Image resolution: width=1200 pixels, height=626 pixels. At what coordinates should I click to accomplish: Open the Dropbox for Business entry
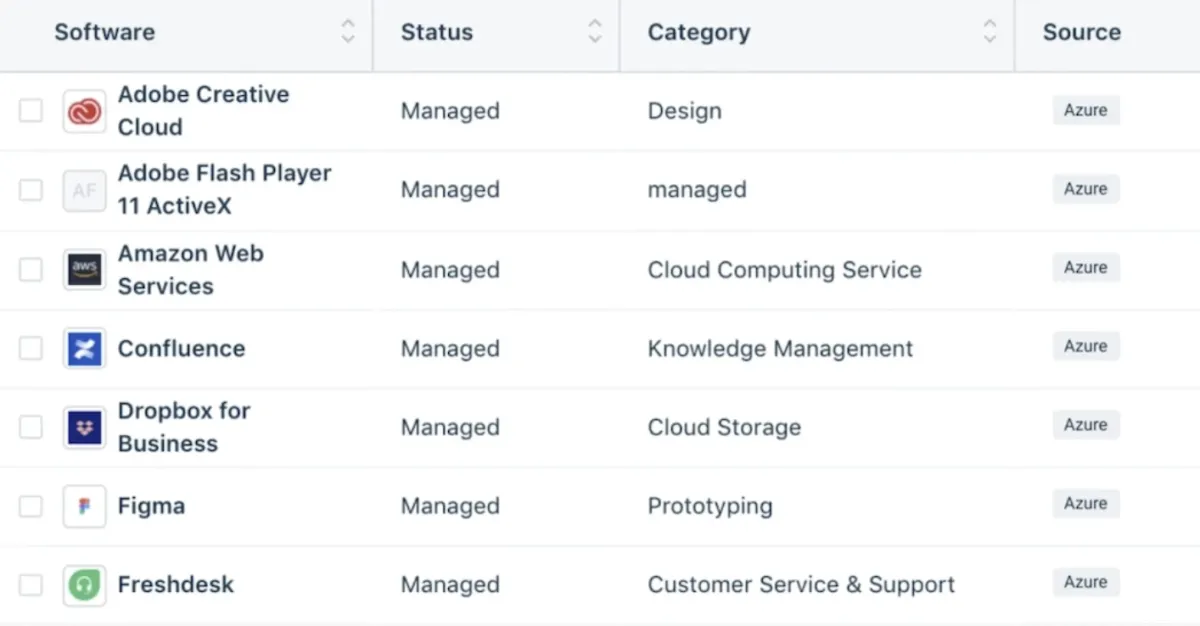184,427
